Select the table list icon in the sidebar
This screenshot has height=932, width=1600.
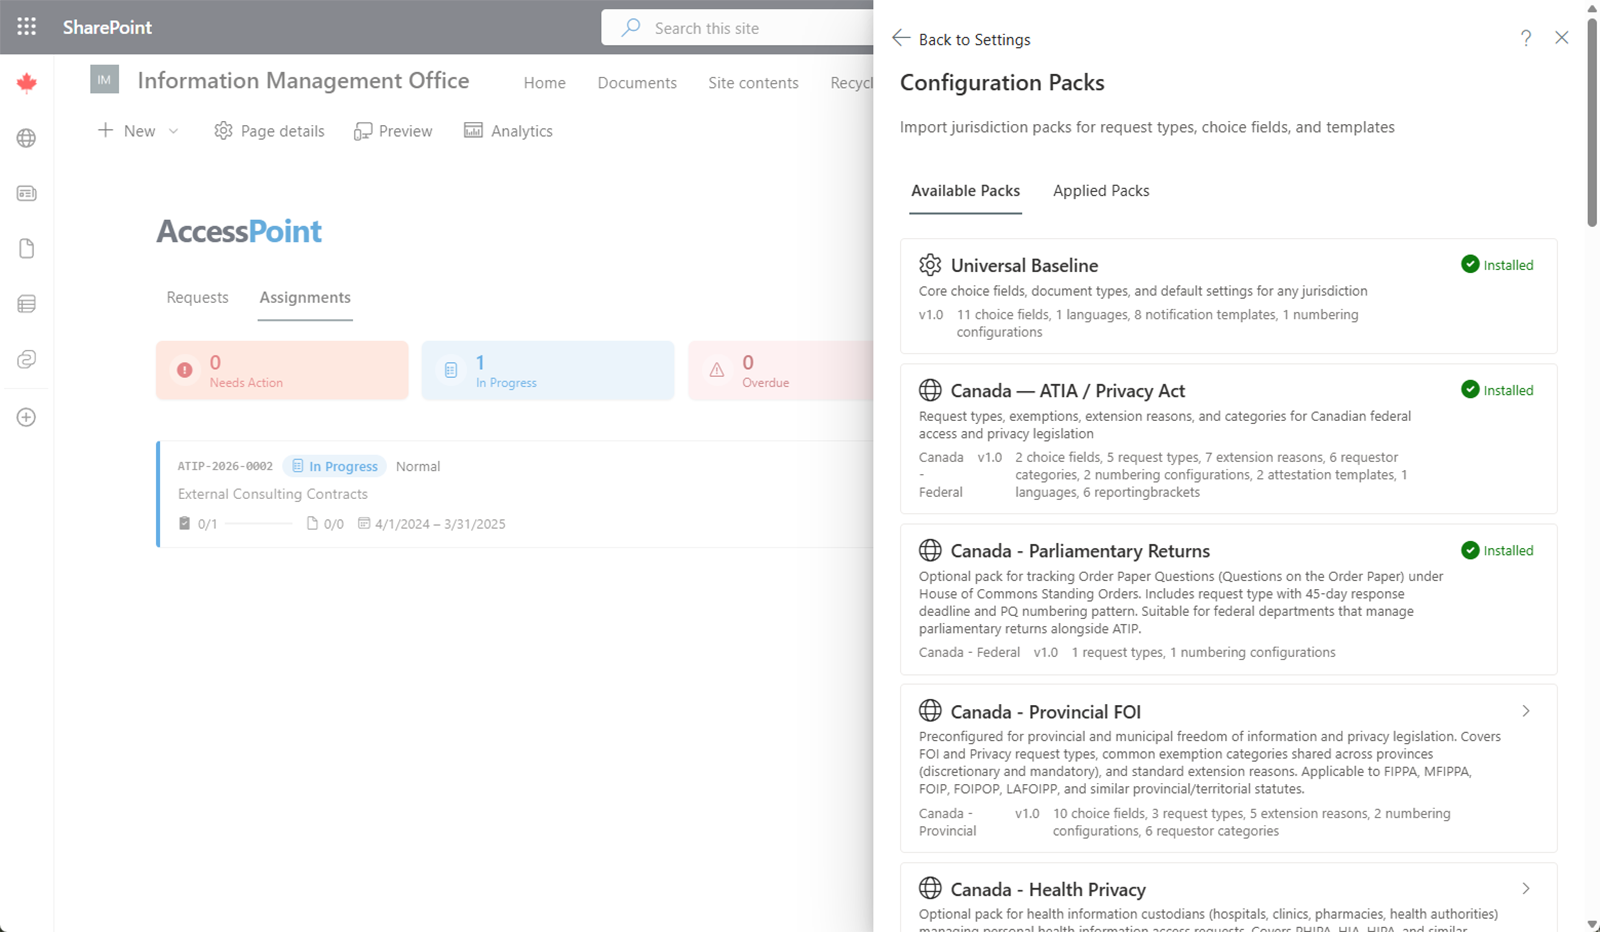(26, 303)
